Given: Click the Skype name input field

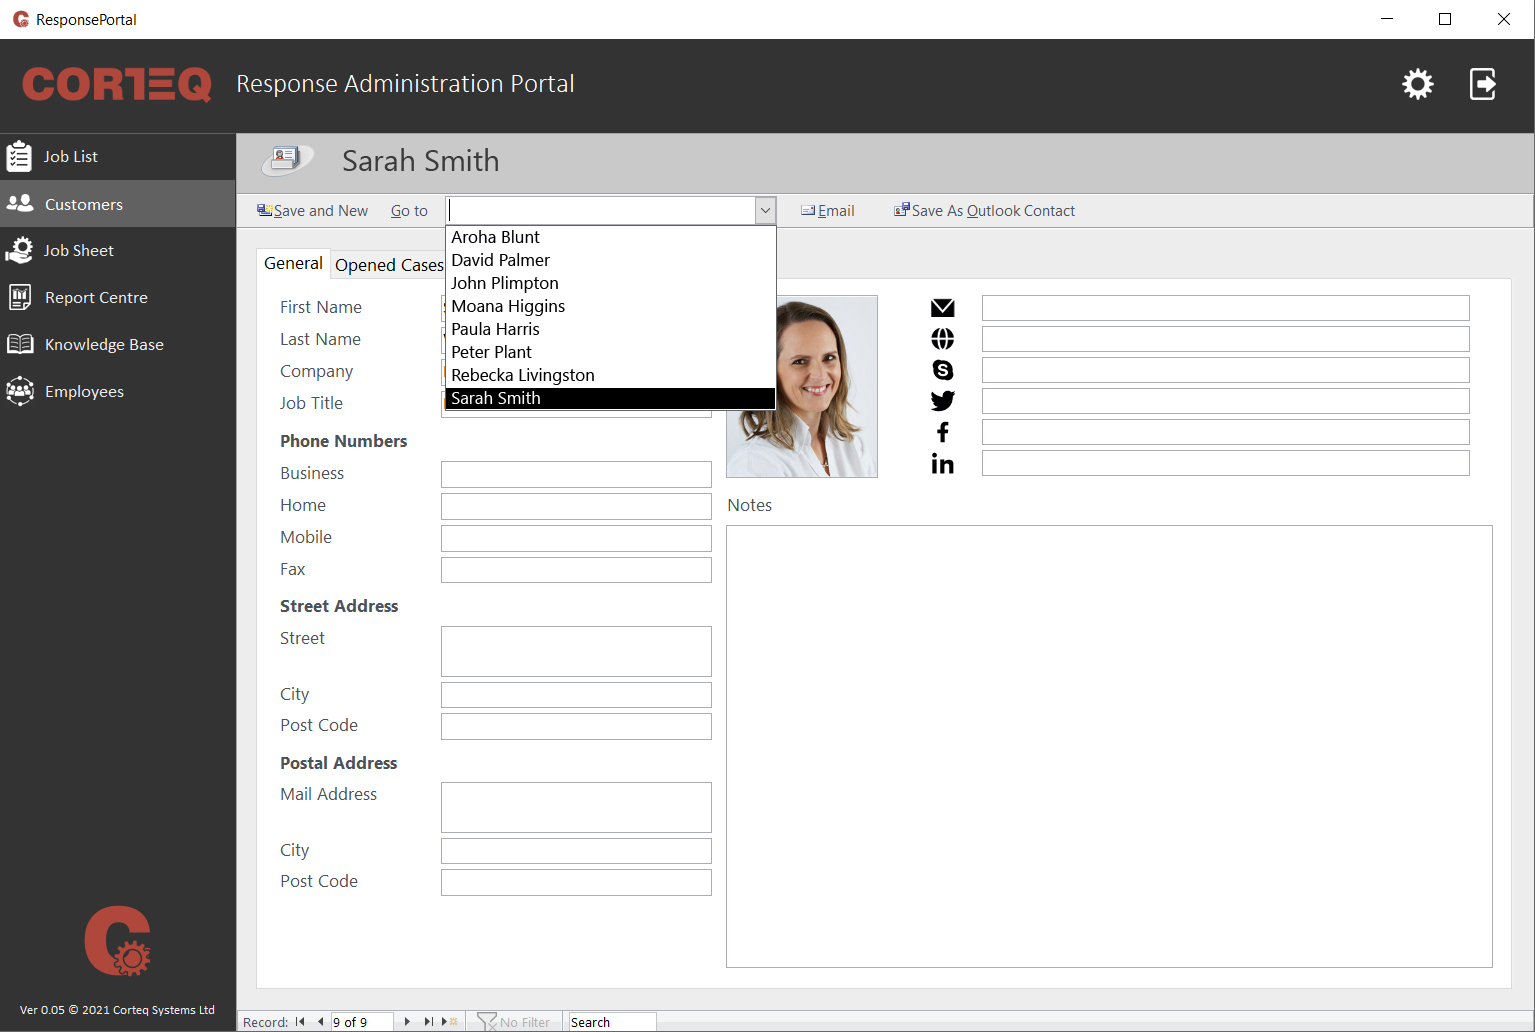Looking at the screenshot, I should click(1225, 370).
